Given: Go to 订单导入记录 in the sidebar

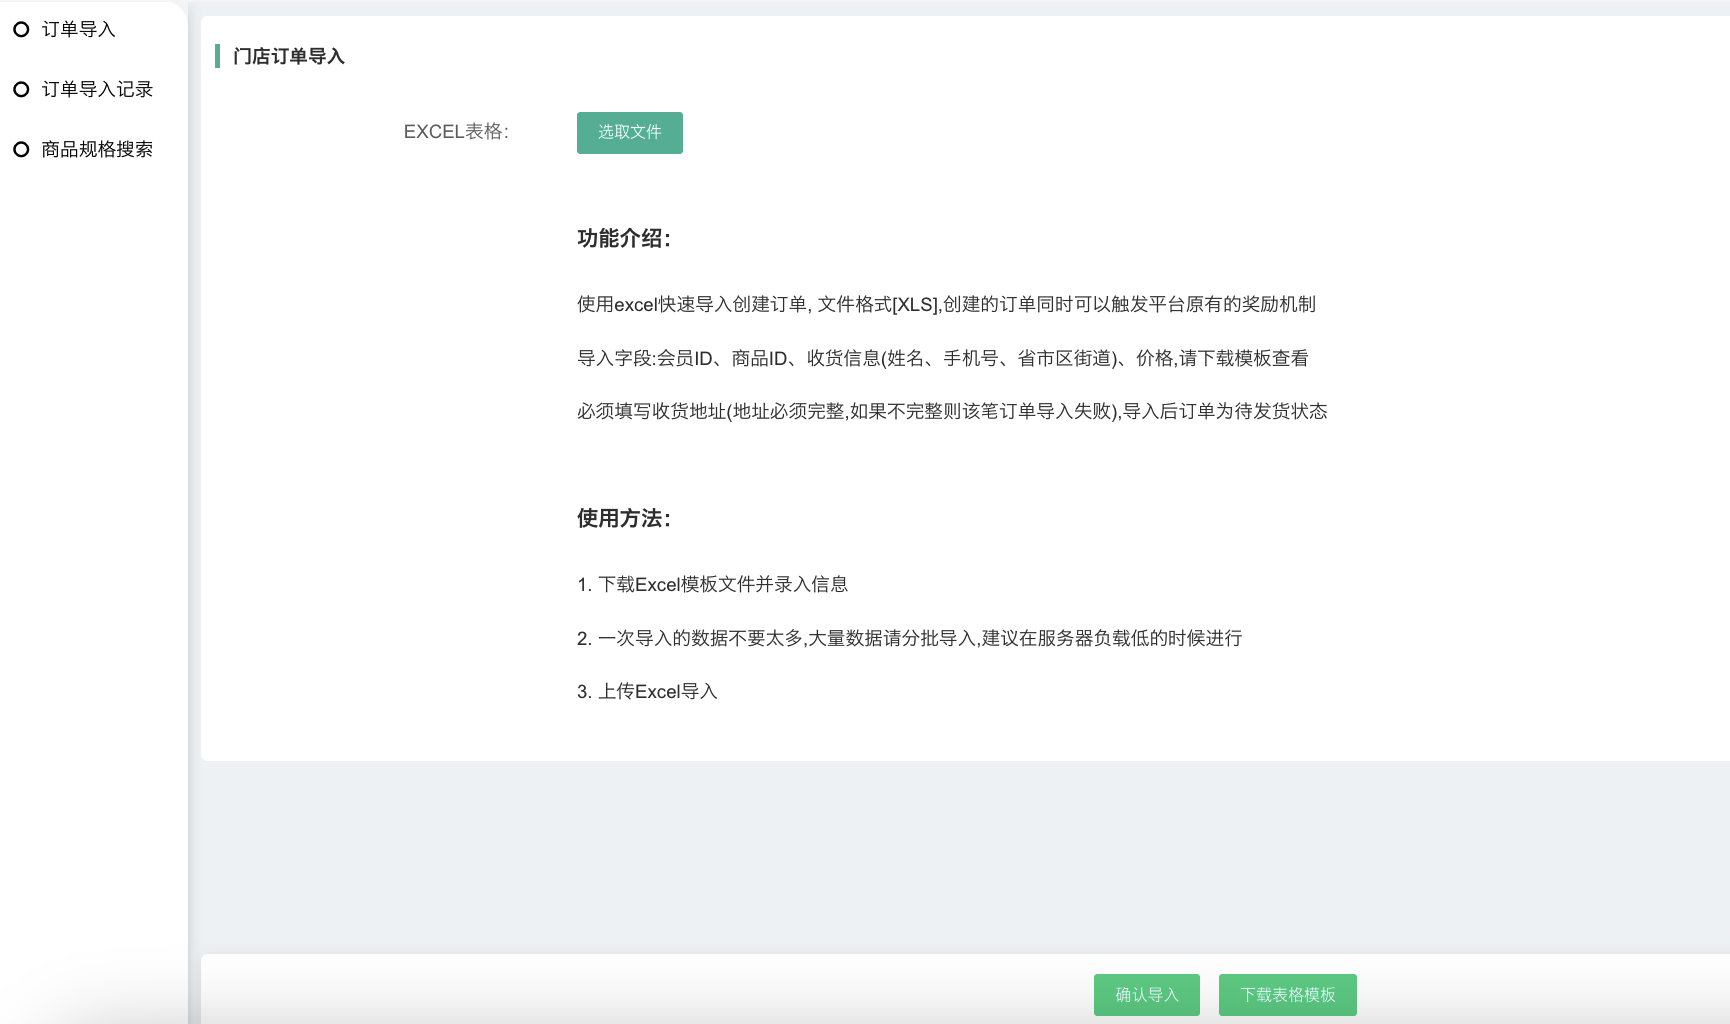Looking at the screenshot, I should pos(97,90).
